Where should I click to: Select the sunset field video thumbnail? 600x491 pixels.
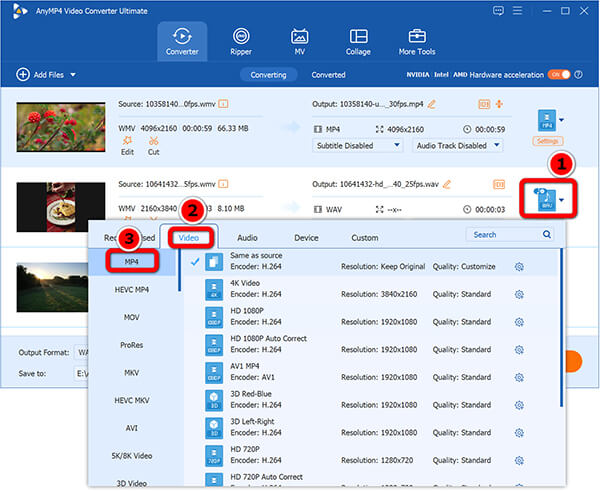pyautogui.click(x=52, y=287)
